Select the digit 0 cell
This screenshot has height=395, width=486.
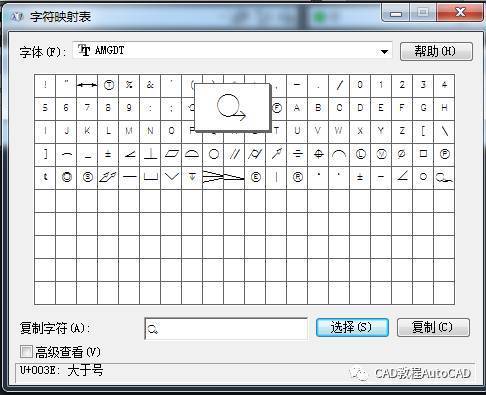(x=360, y=85)
